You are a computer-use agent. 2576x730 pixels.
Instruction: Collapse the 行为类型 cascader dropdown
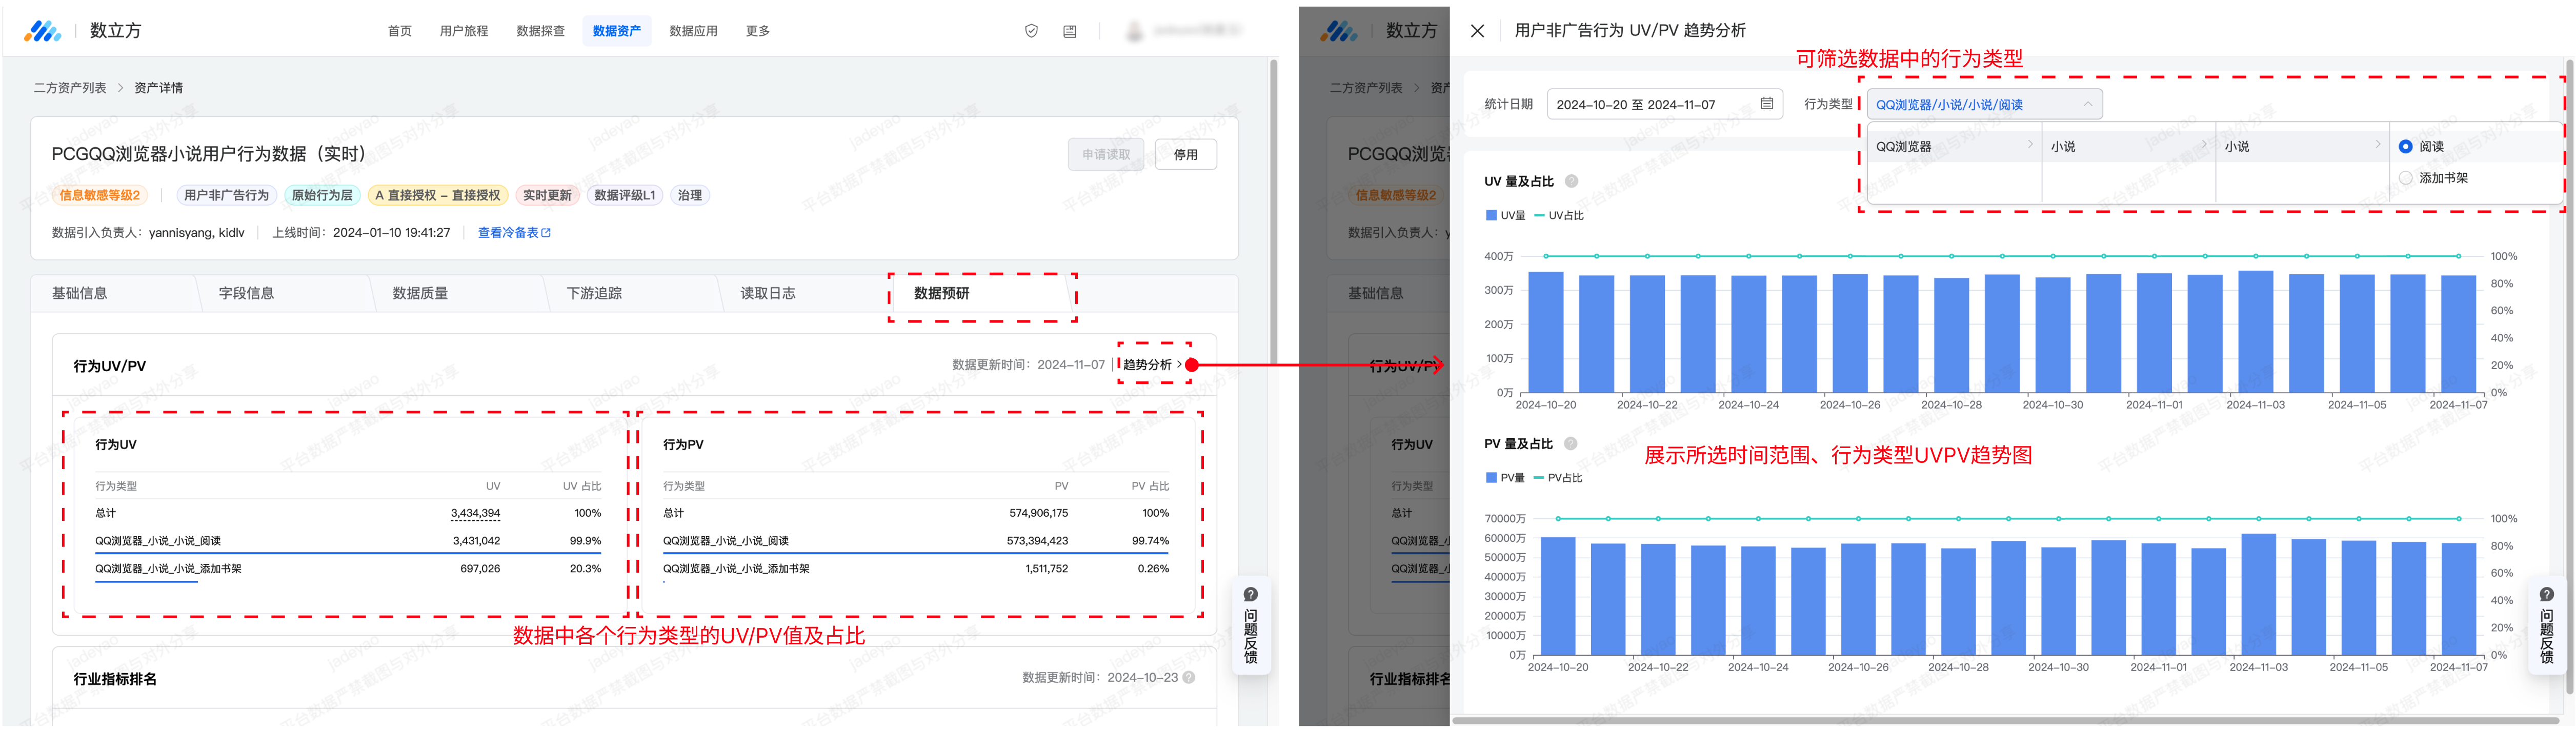[x=2087, y=104]
